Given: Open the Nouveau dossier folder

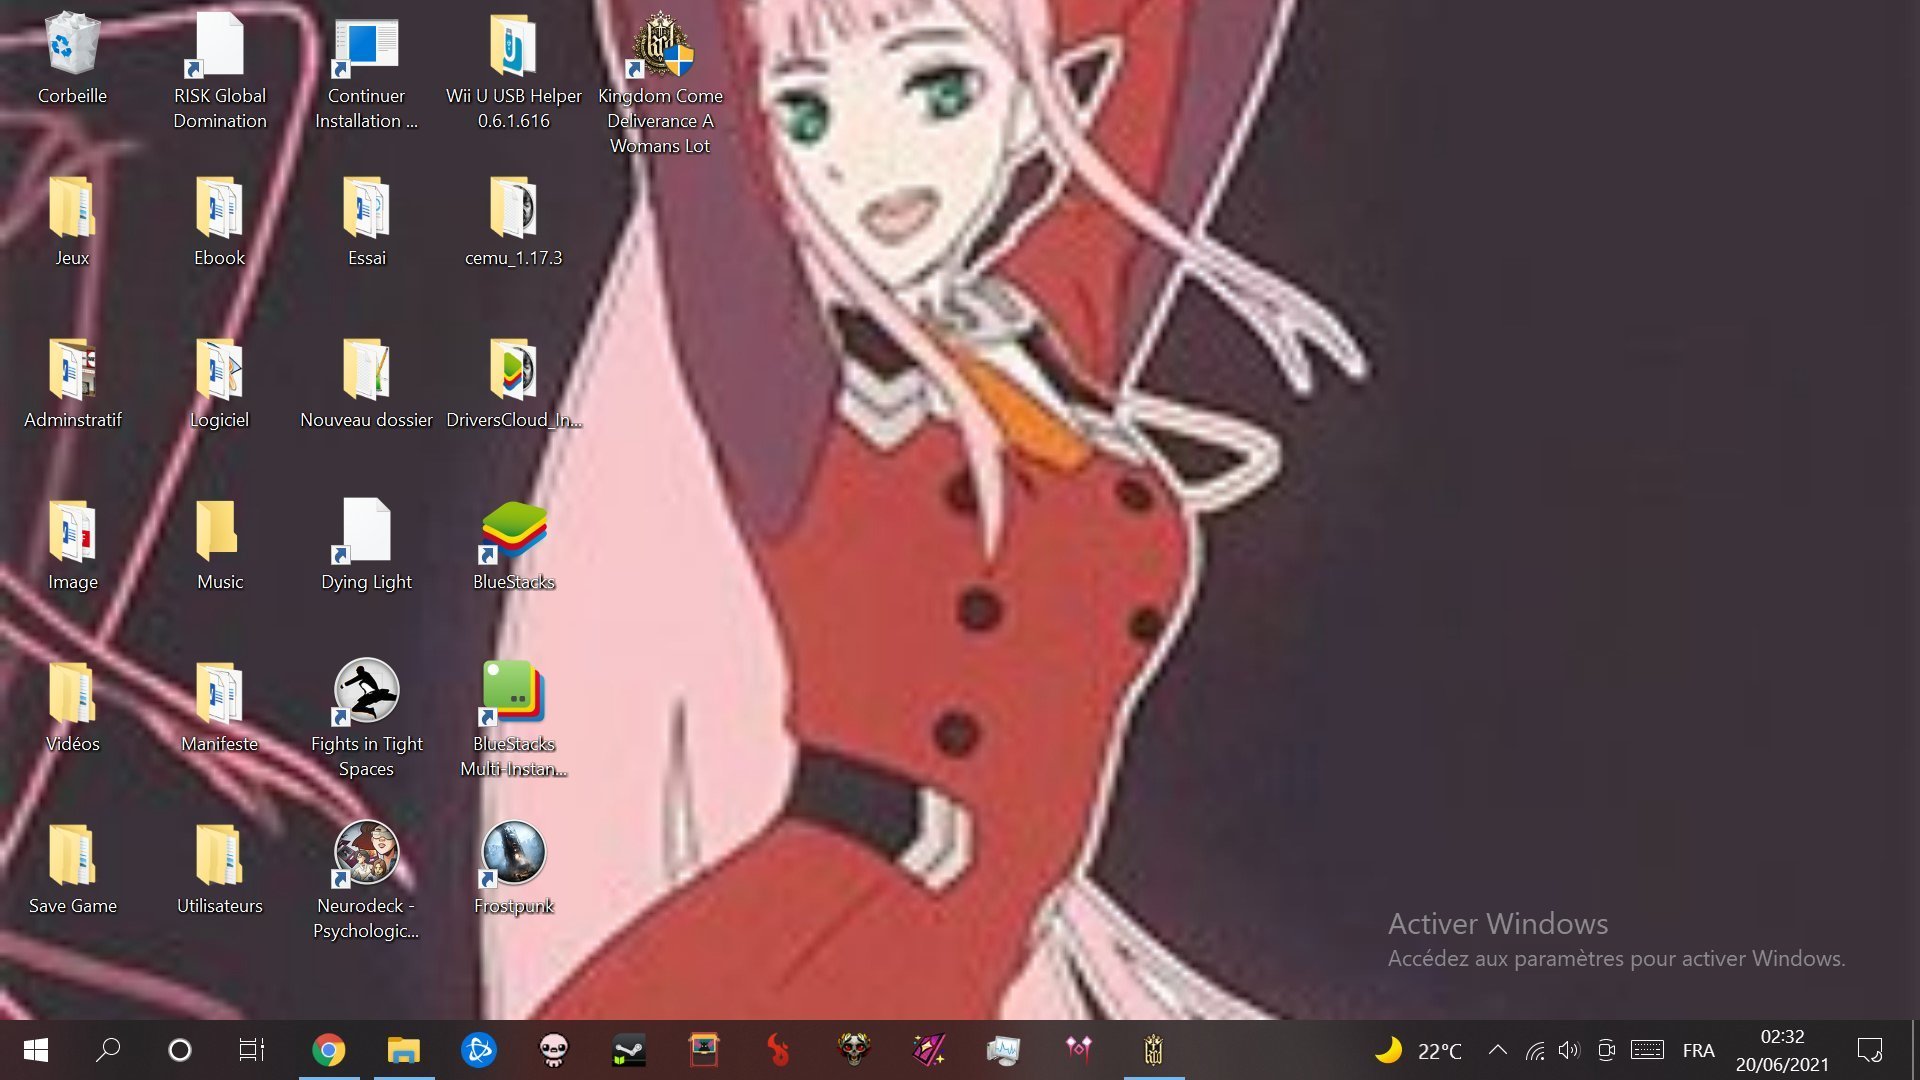Looking at the screenshot, I should 366,384.
